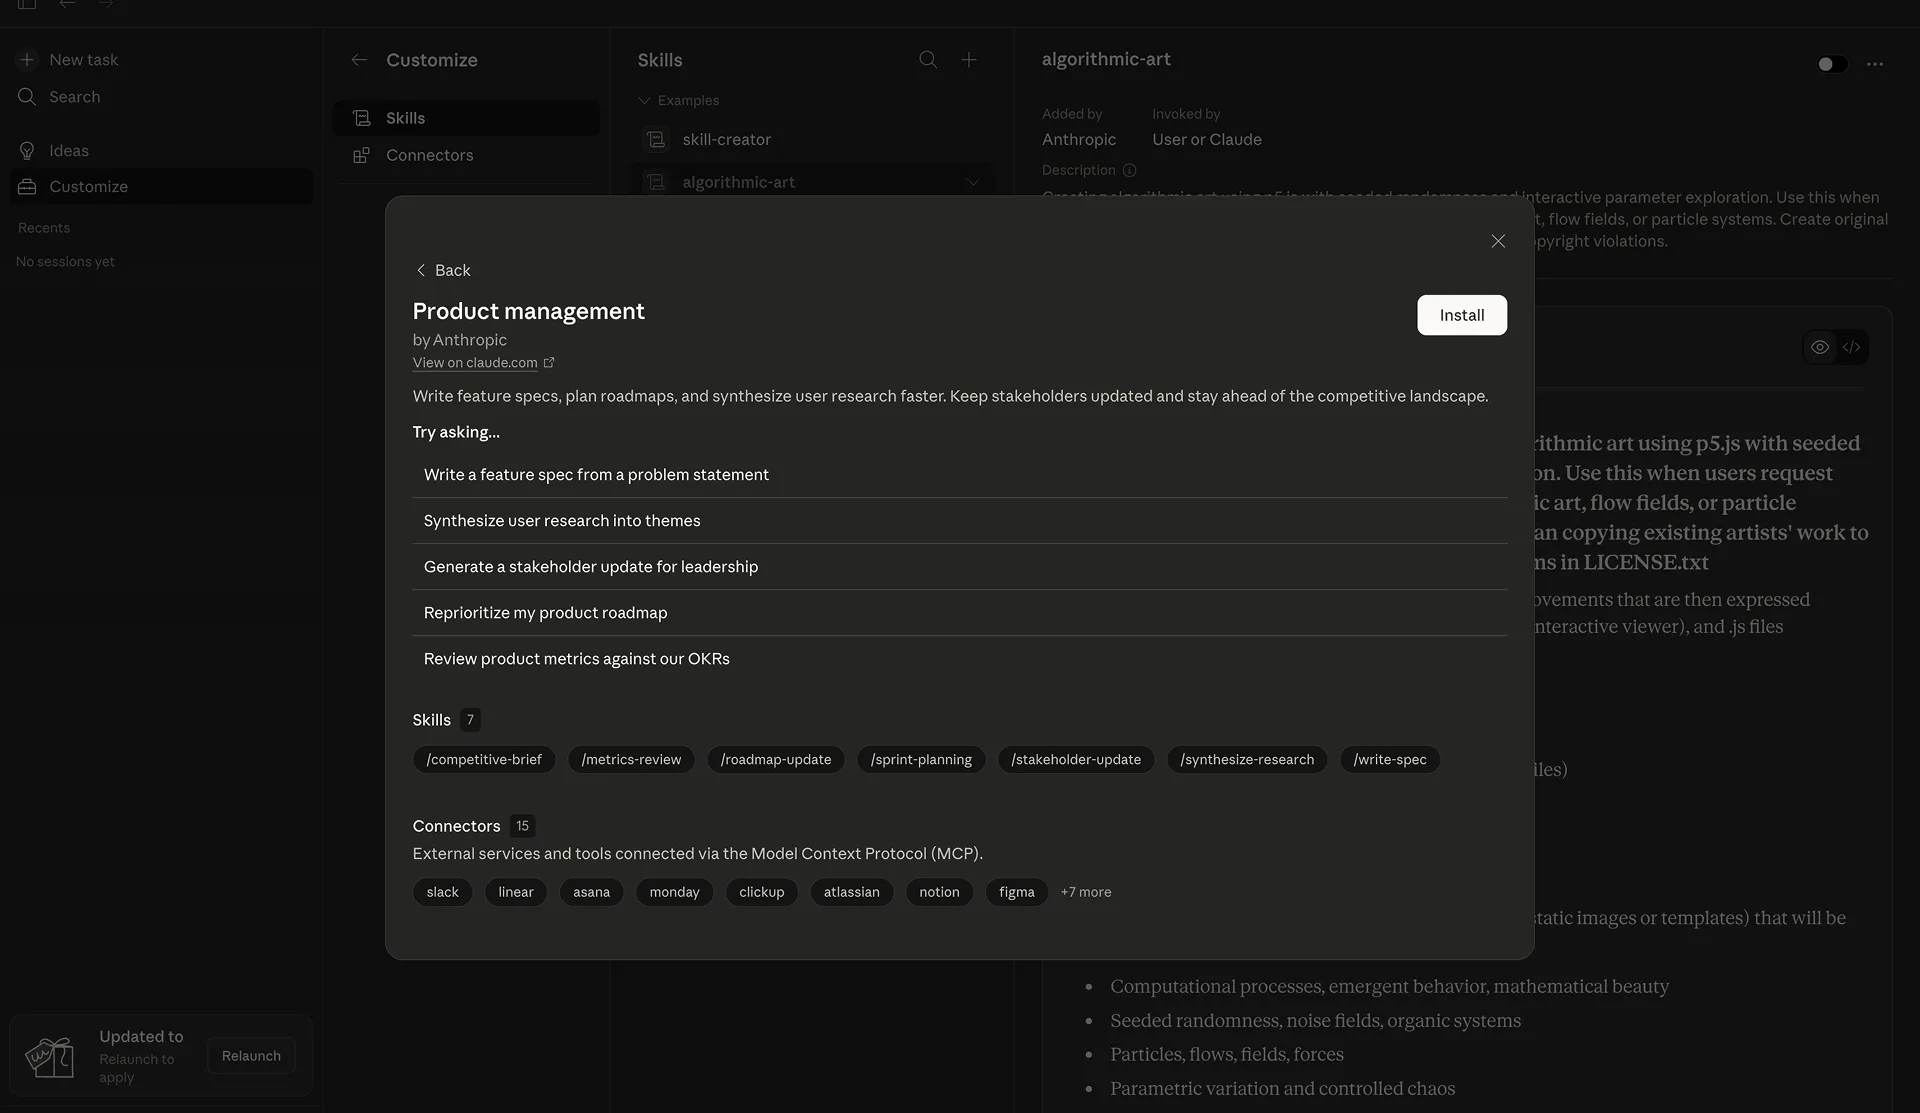Click the /synthesize-research skill chip
Image resolution: width=1920 pixels, height=1113 pixels.
(1247, 760)
